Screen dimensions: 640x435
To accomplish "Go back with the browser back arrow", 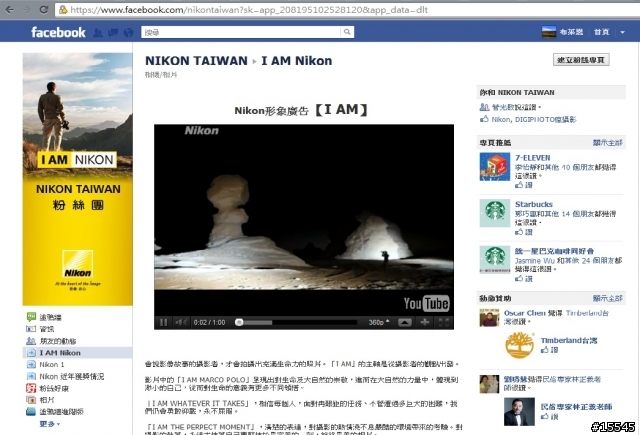I will click(x=9, y=9).
